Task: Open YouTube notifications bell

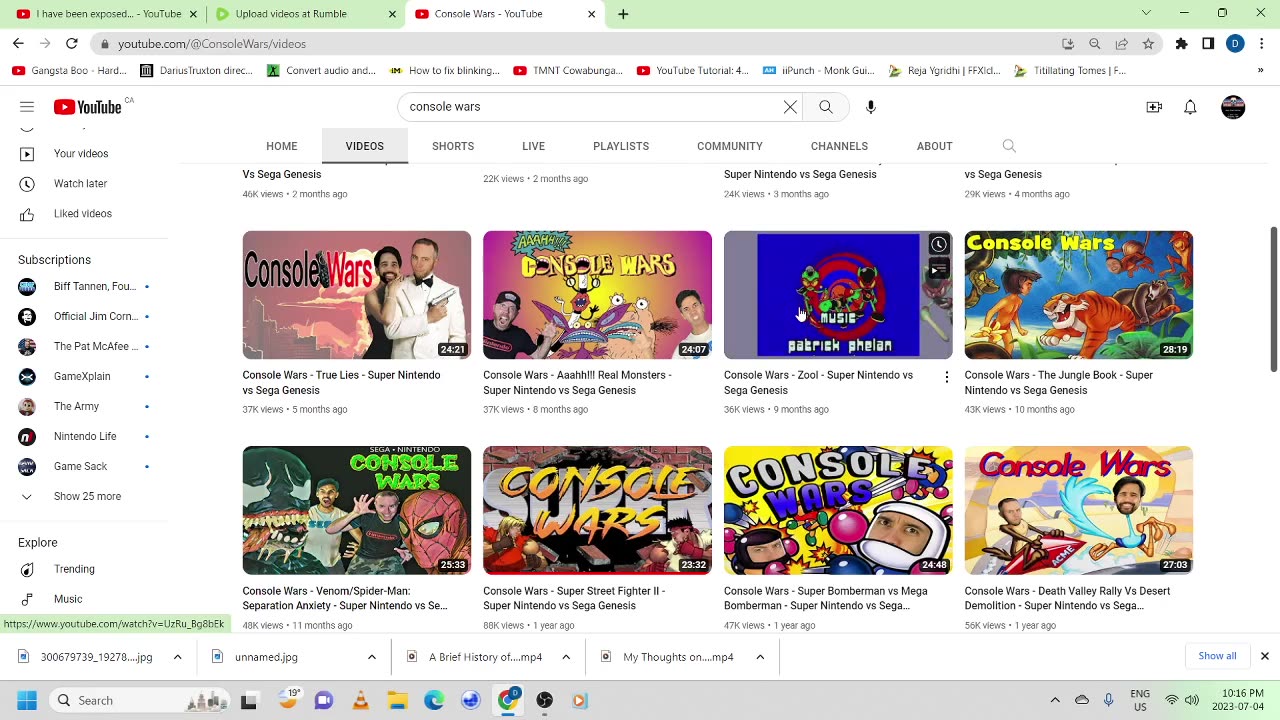Action: point(1190,107)
